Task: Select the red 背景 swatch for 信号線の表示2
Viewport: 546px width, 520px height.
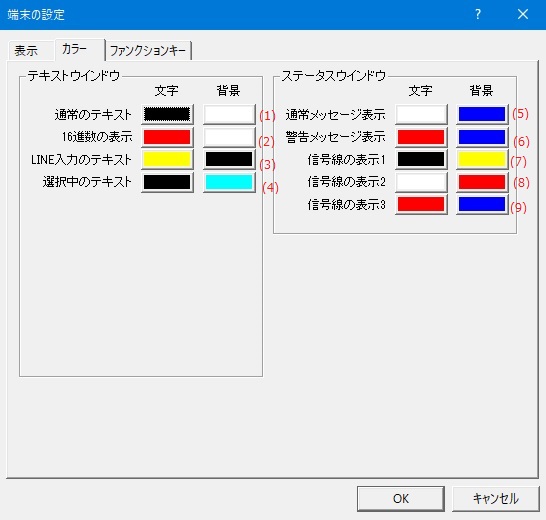Action: [x=482, y=182]
